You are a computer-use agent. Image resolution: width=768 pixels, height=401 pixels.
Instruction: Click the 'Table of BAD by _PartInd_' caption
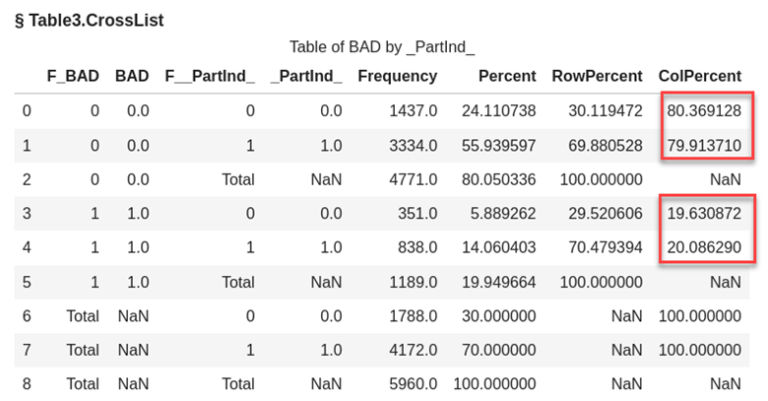tap(382, 47)
